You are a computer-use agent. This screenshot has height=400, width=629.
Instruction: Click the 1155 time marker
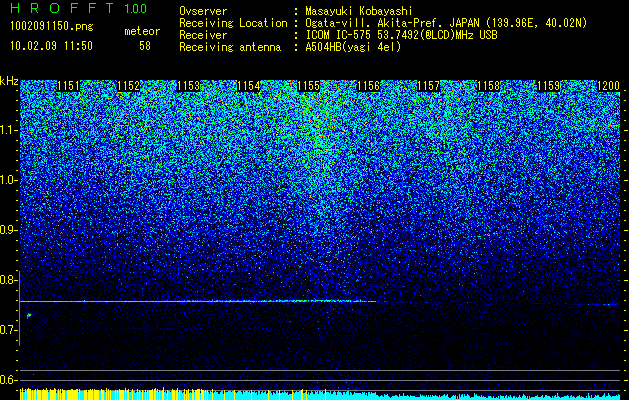308,86
